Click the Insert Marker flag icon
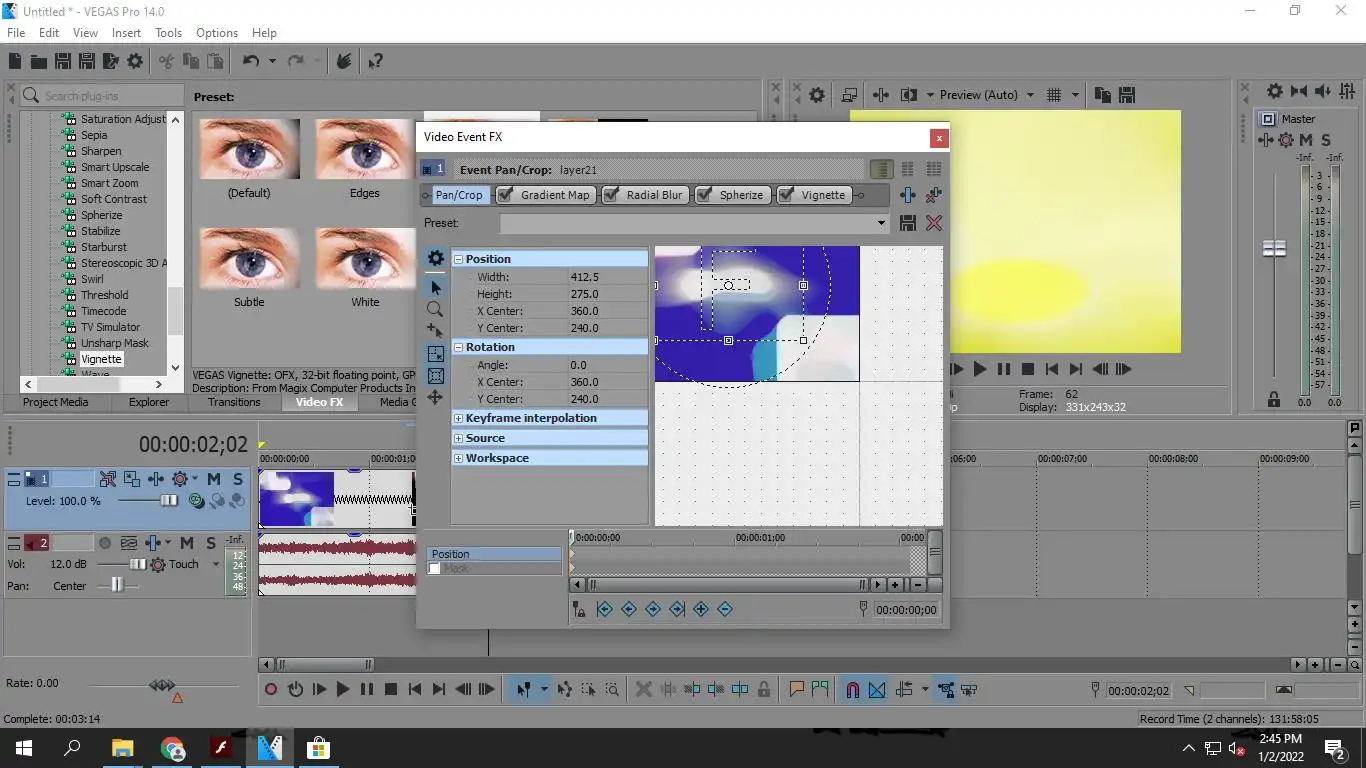 pyautogui.click(x=797, y=689)
